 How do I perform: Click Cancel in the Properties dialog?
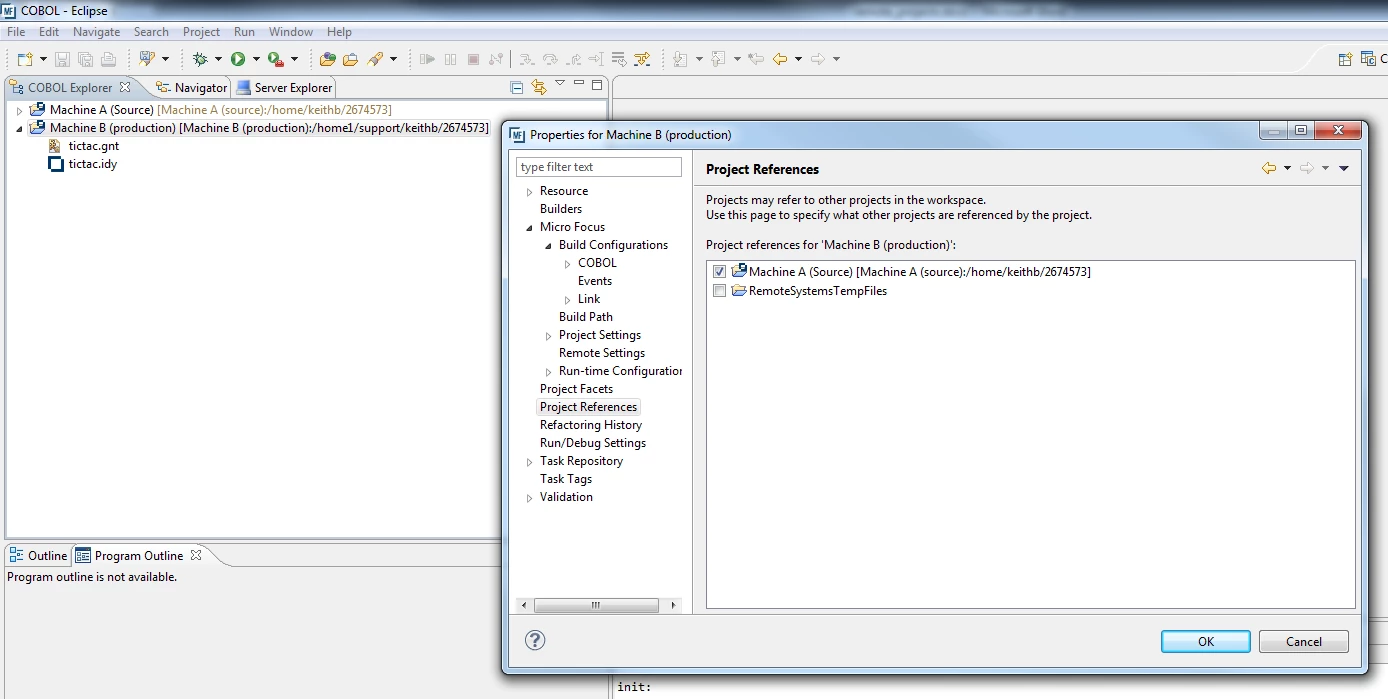click(1304, 642)
